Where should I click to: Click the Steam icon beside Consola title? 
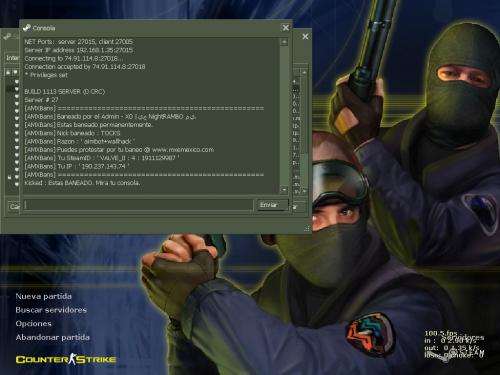coord(27,28)
